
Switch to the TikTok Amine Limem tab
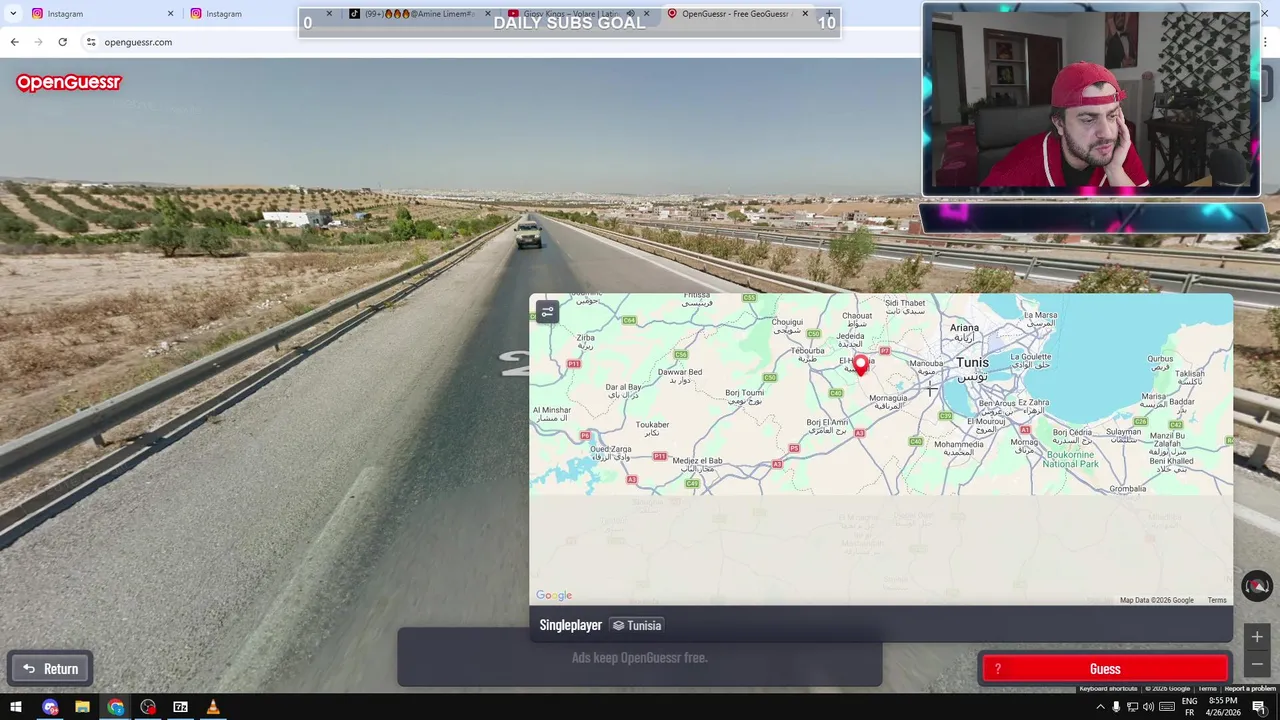(x=420, y=14)
